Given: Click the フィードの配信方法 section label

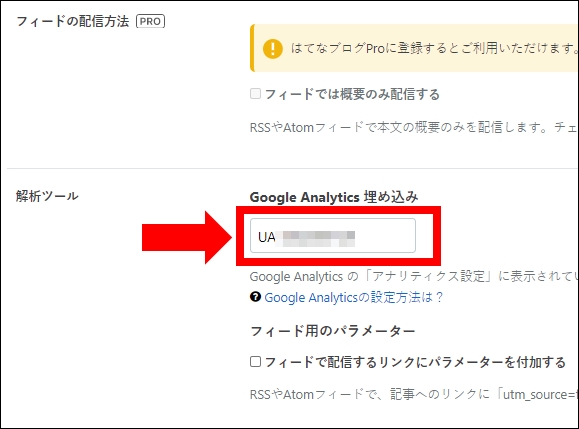Looking at the screenshot, I should click(x=73, y=21).
